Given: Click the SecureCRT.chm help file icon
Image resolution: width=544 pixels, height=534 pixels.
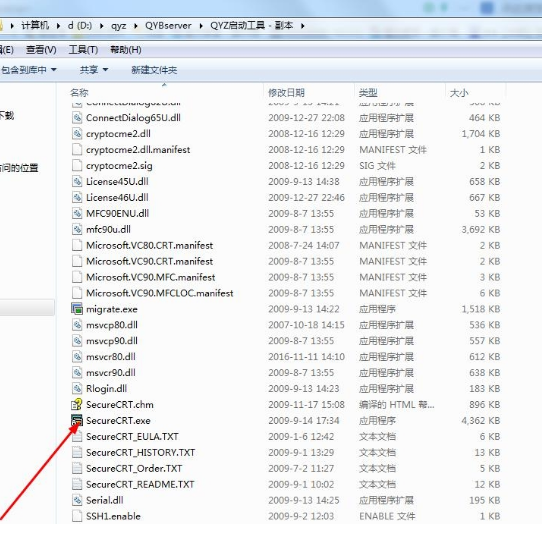Looking at the screenshot, I should pyautogui.click(x=77, y=405).
